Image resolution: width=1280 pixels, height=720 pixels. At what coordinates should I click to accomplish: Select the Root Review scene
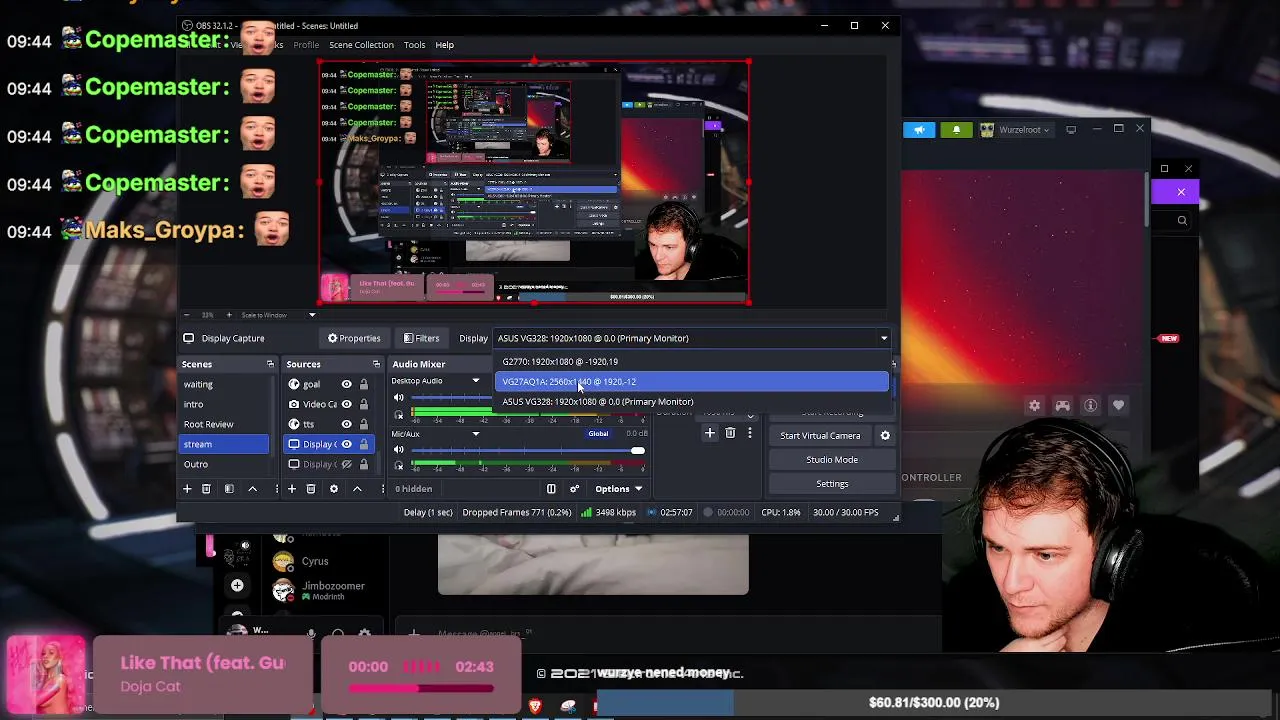[x=224, y=424]
